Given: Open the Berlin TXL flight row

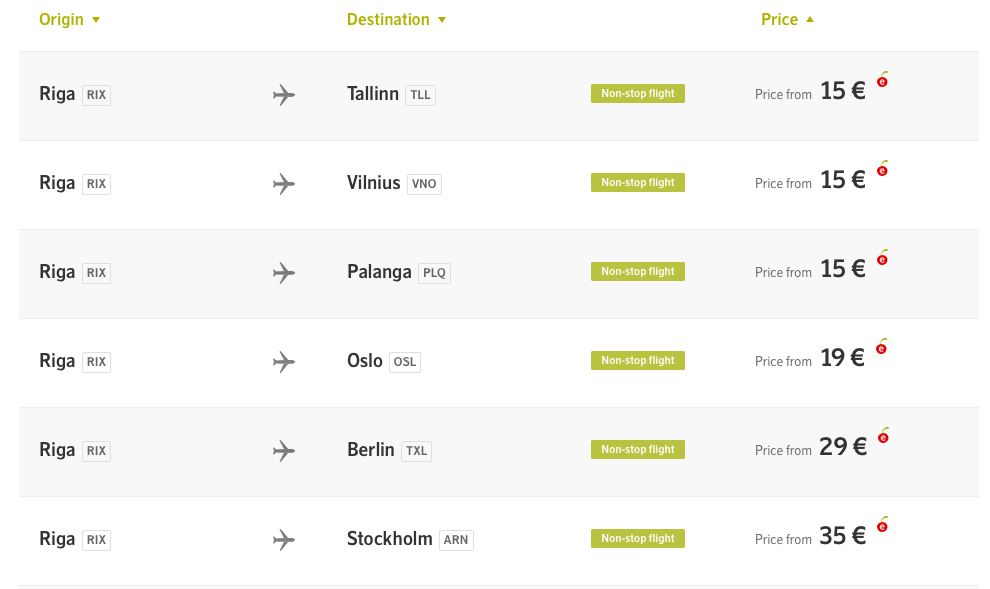Looking at the screenshot, I should pos(371,450).
